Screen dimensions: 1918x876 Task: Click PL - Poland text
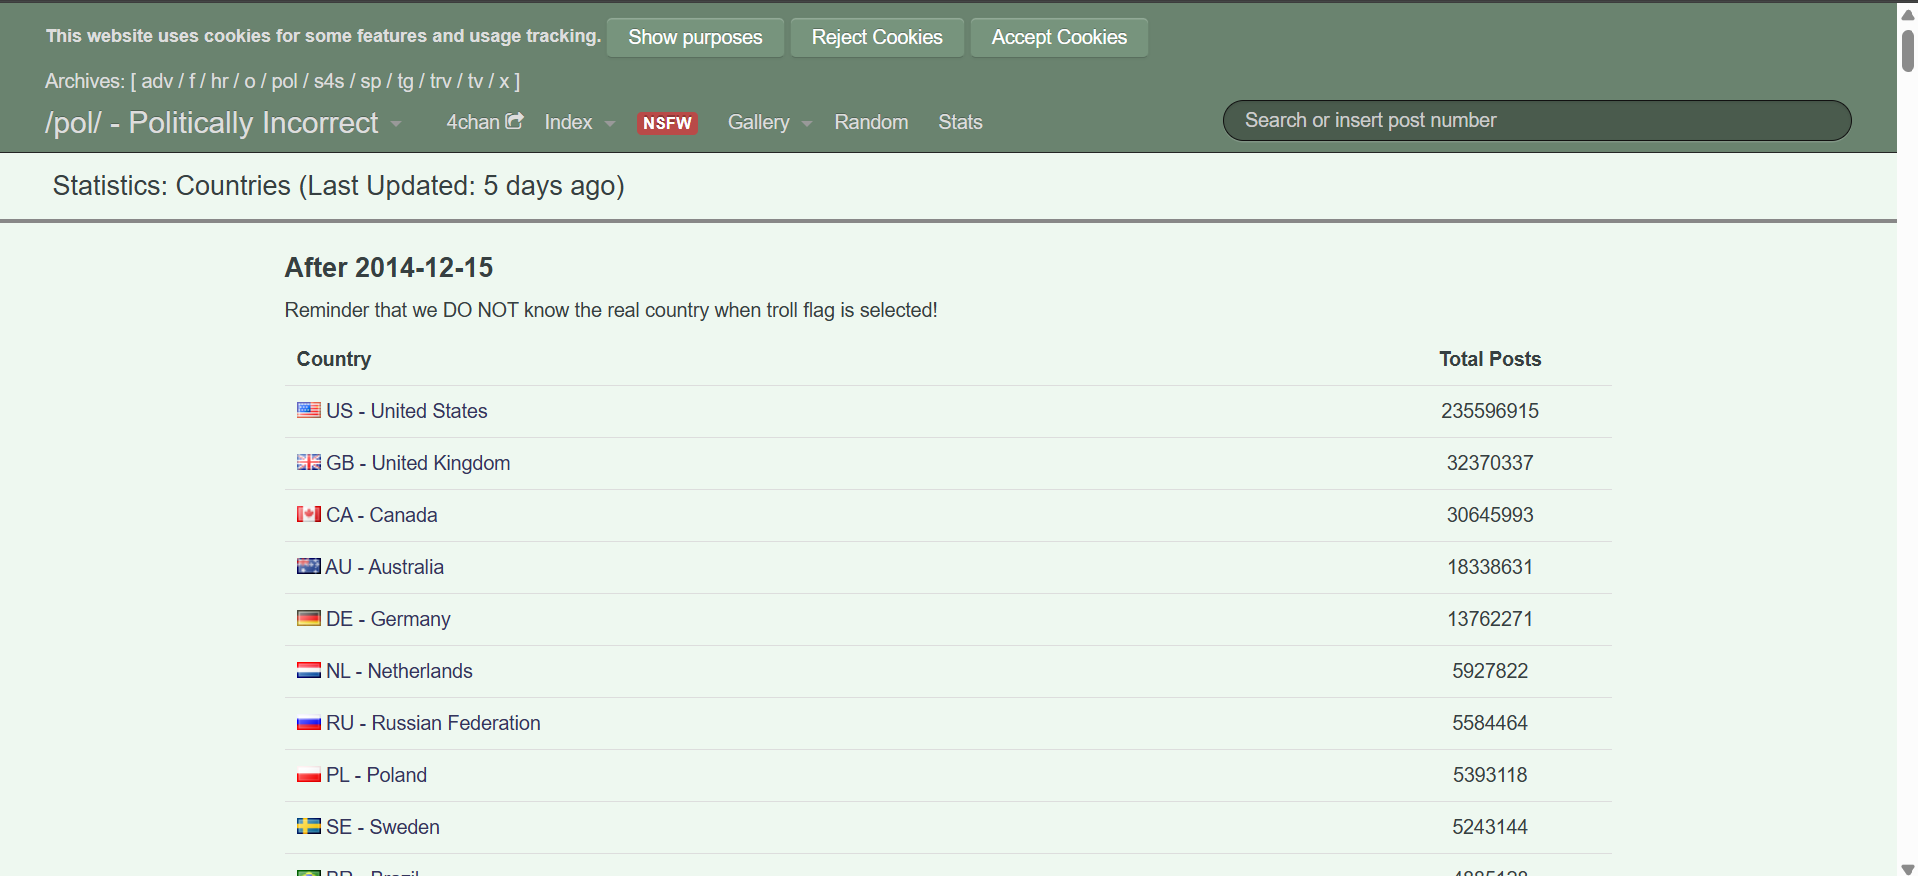tap(376, 775)
